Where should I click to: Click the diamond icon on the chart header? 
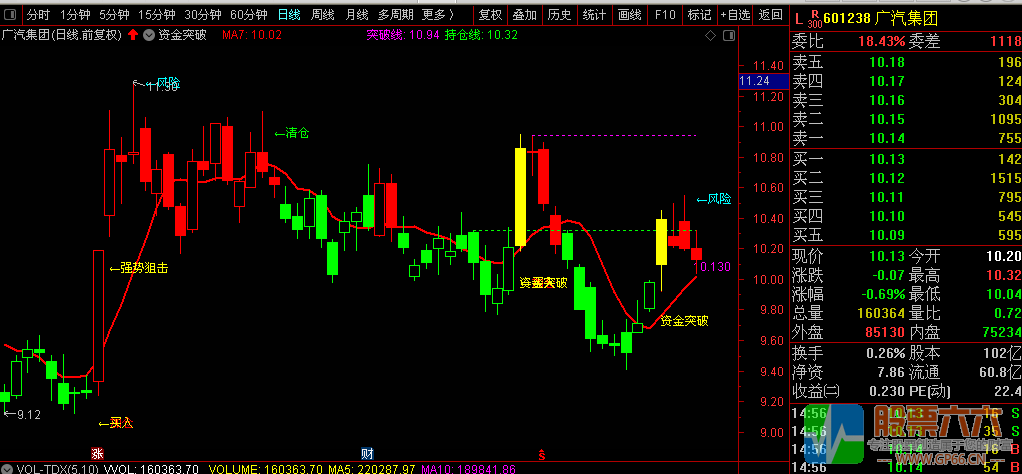tap(710, 35)
